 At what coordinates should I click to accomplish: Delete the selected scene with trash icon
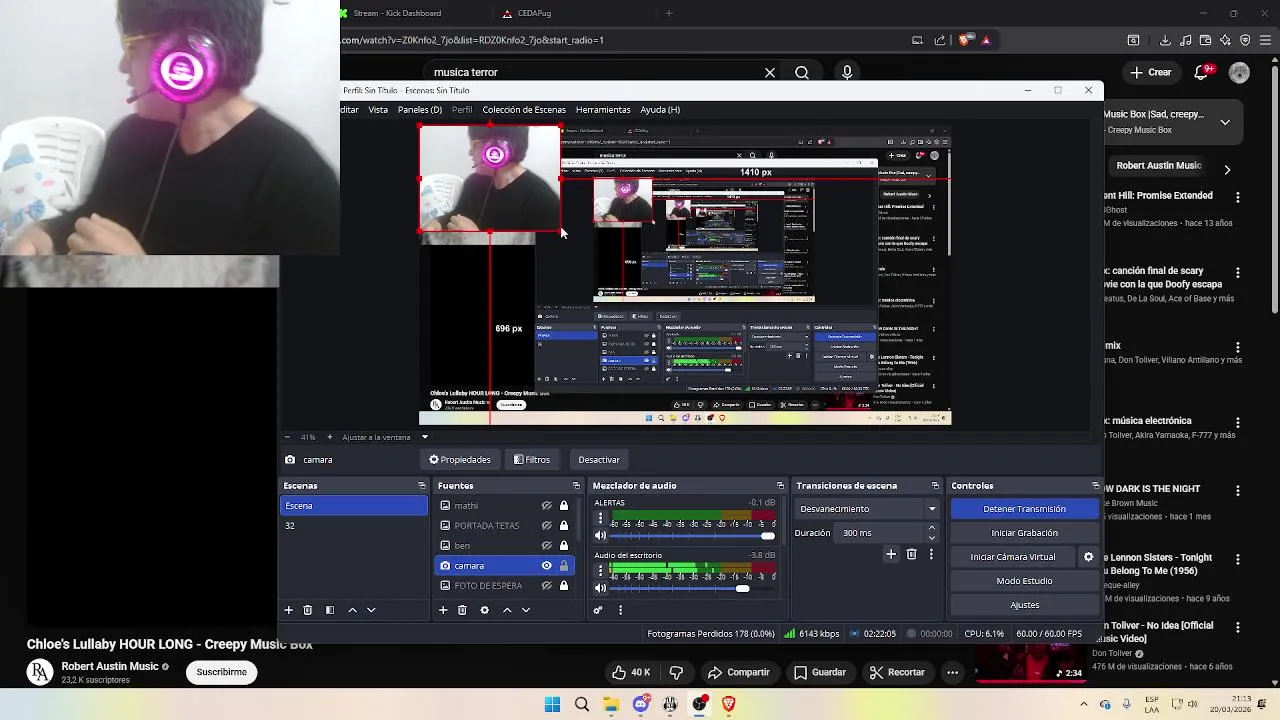point(308,610)
